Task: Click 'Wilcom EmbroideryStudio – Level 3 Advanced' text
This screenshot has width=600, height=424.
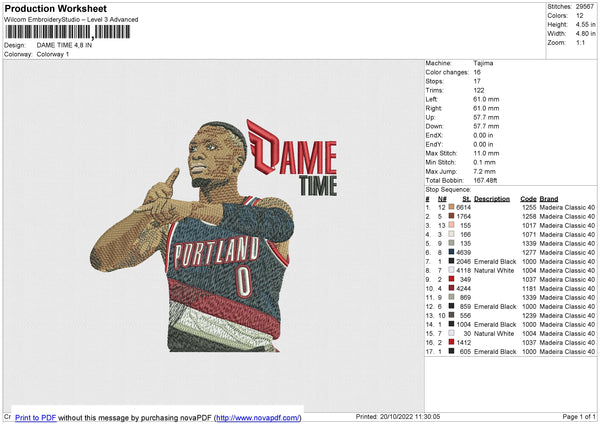Action: (x=71, y=20)
